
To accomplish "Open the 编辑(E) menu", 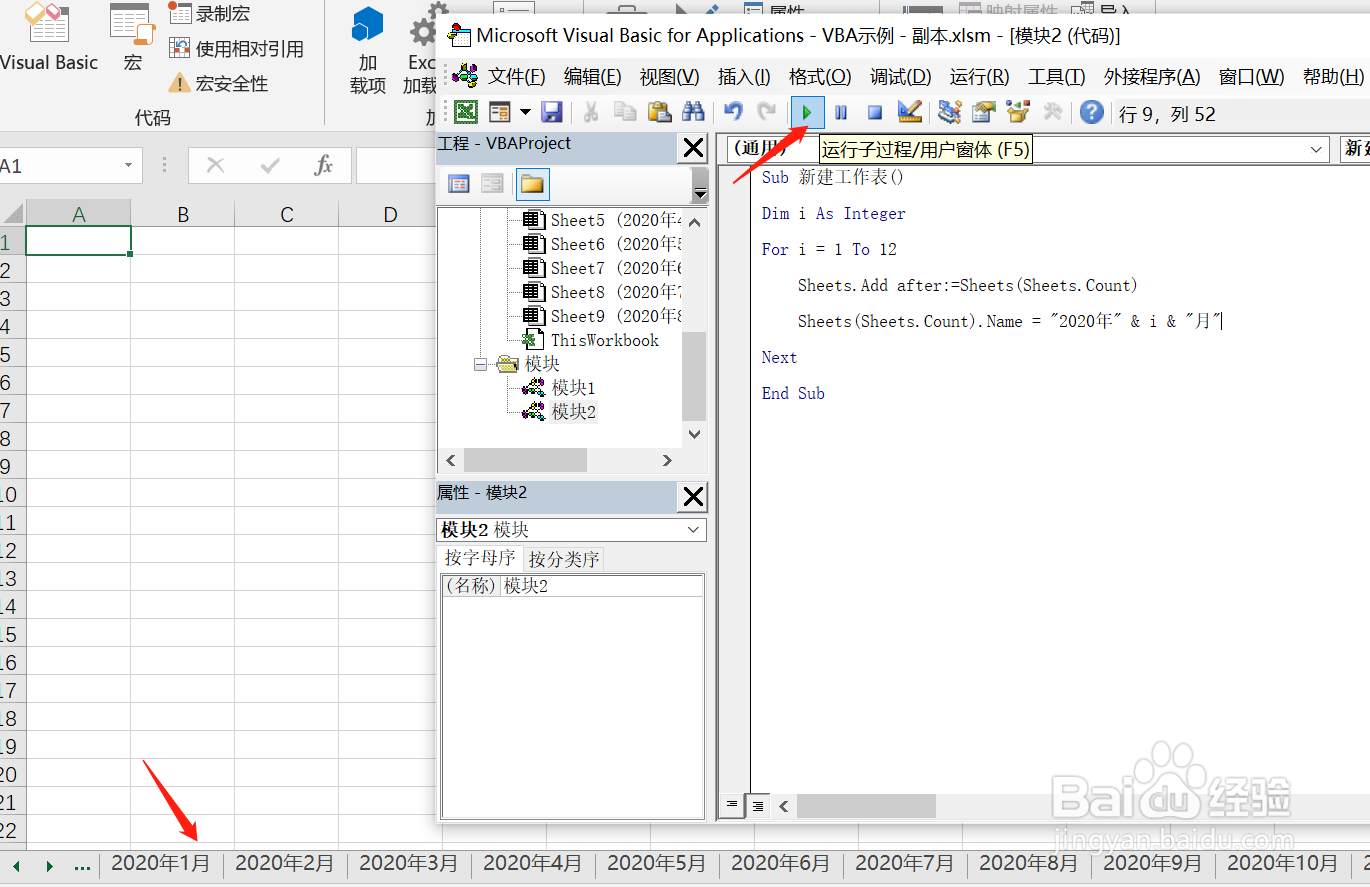I will click(x=593, y=77).
